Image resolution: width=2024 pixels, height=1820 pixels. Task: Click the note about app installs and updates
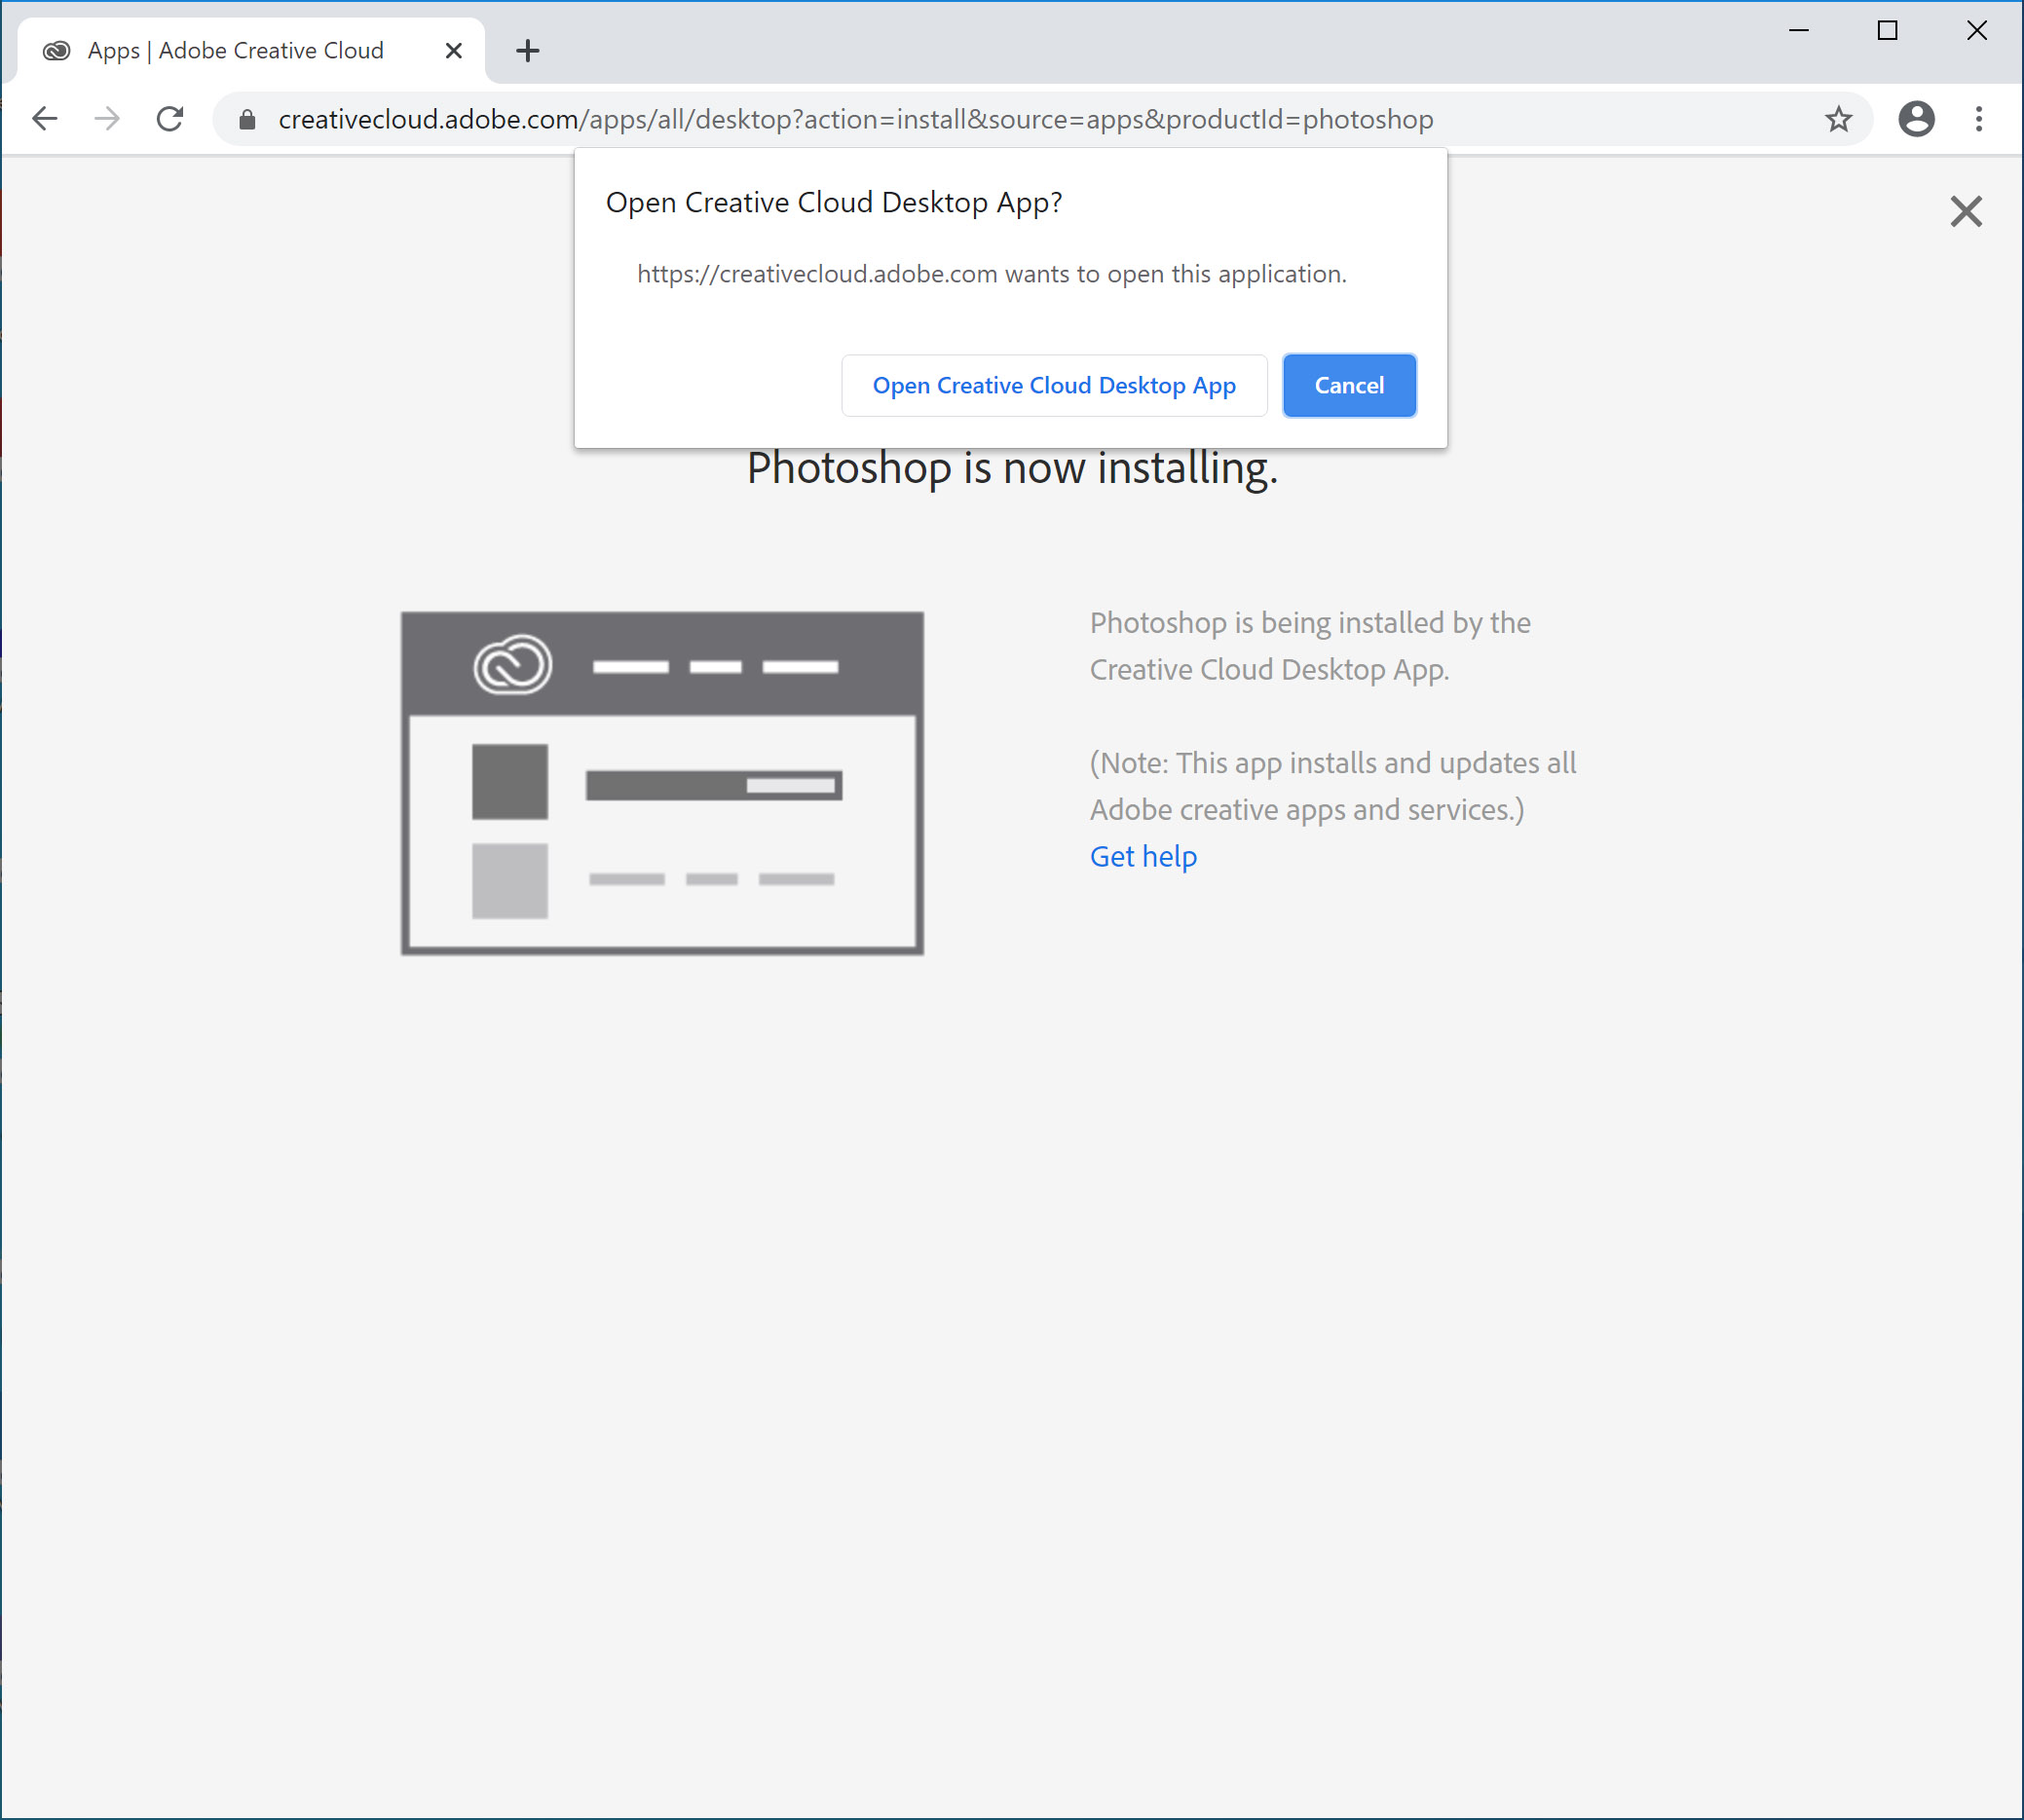[1333, 786]
